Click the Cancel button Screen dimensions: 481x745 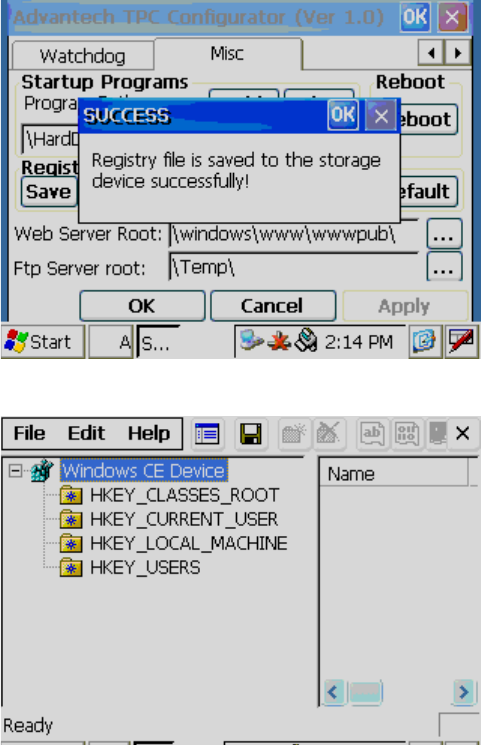[273, 306]
